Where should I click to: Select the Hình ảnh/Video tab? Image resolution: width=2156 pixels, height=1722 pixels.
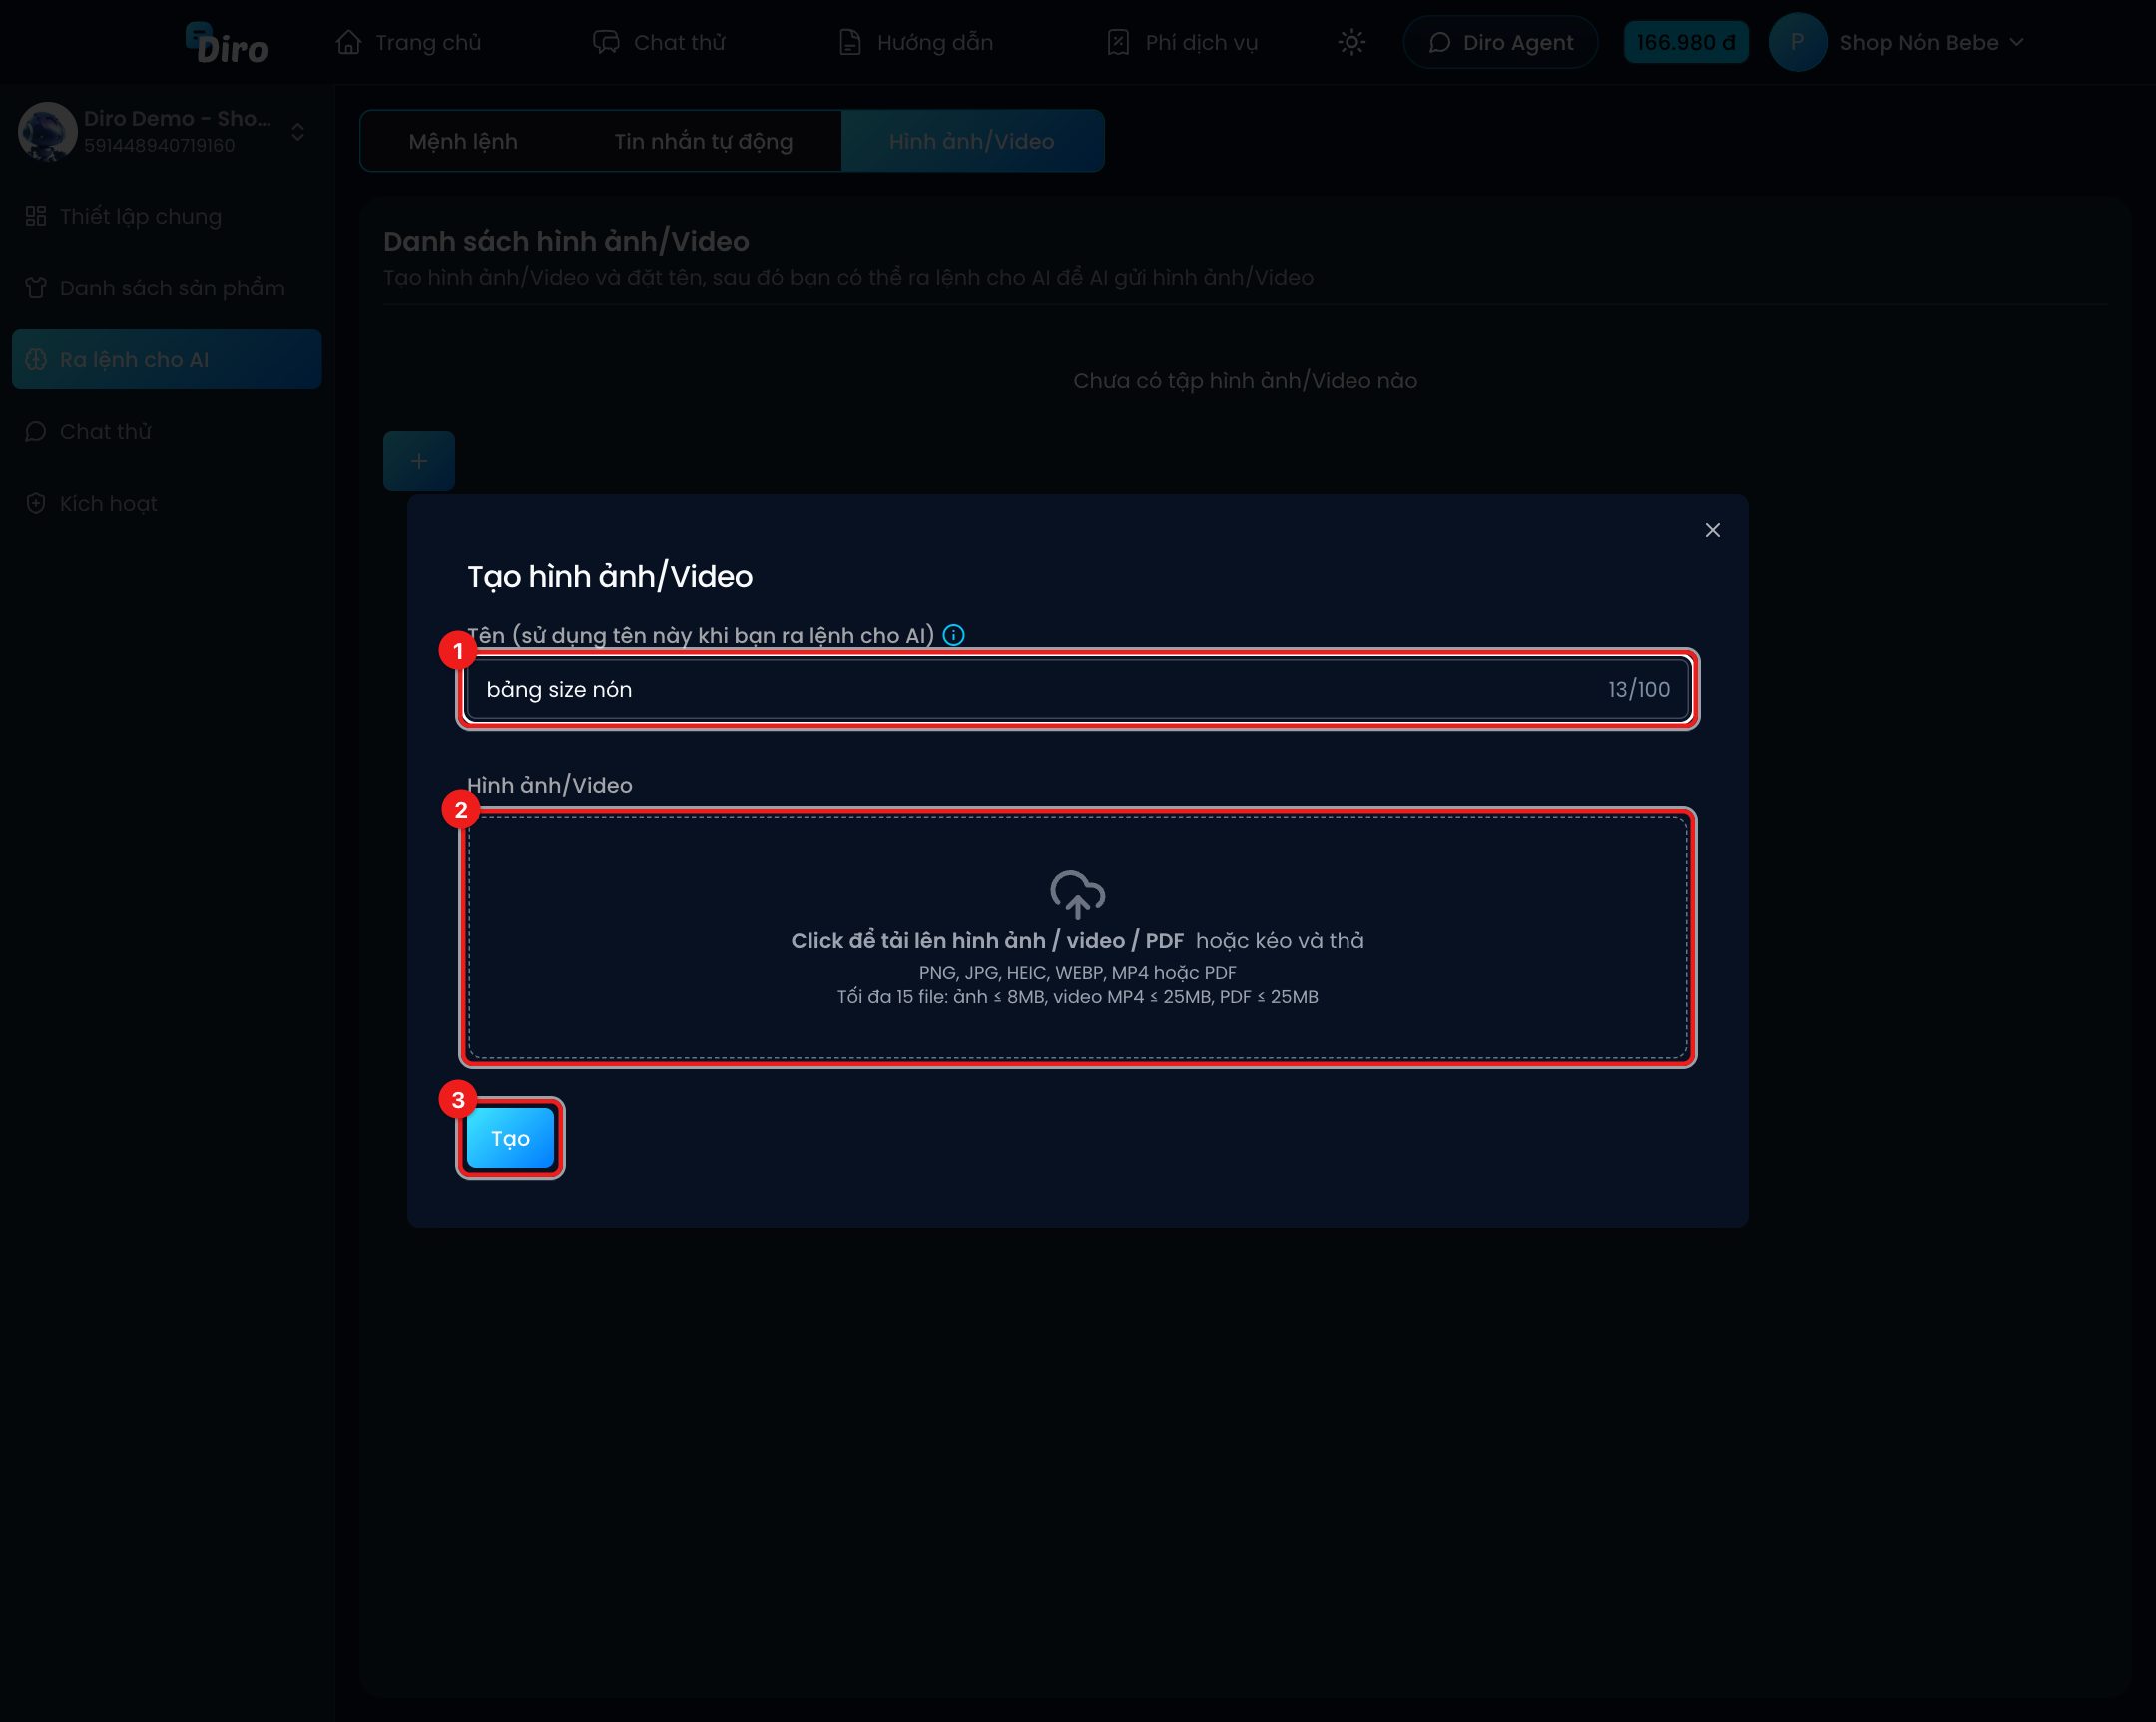[972, 141]
